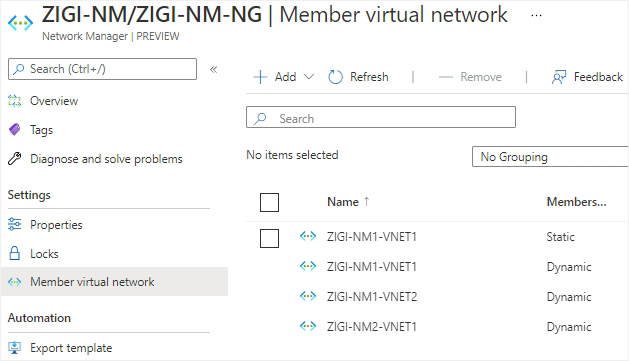
Task: Click the wrench icon for Diagnose and solve problems
Action: click(14, 159)
